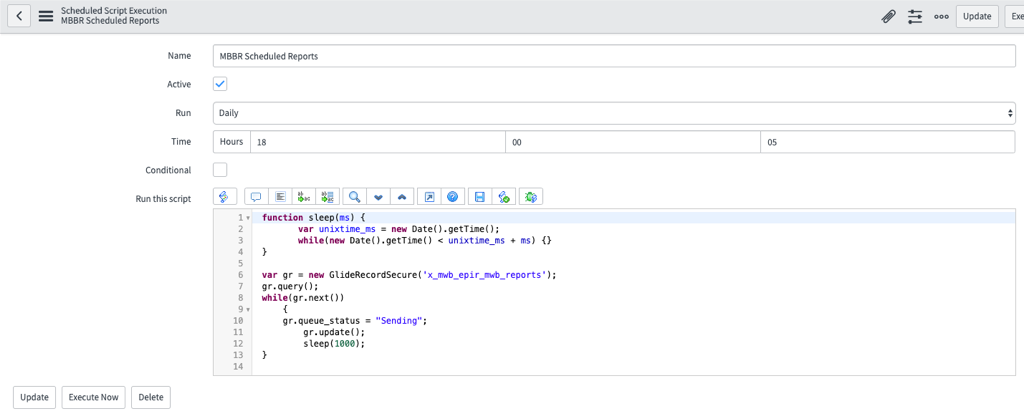Format code using the align lines icon

(280, 197)
